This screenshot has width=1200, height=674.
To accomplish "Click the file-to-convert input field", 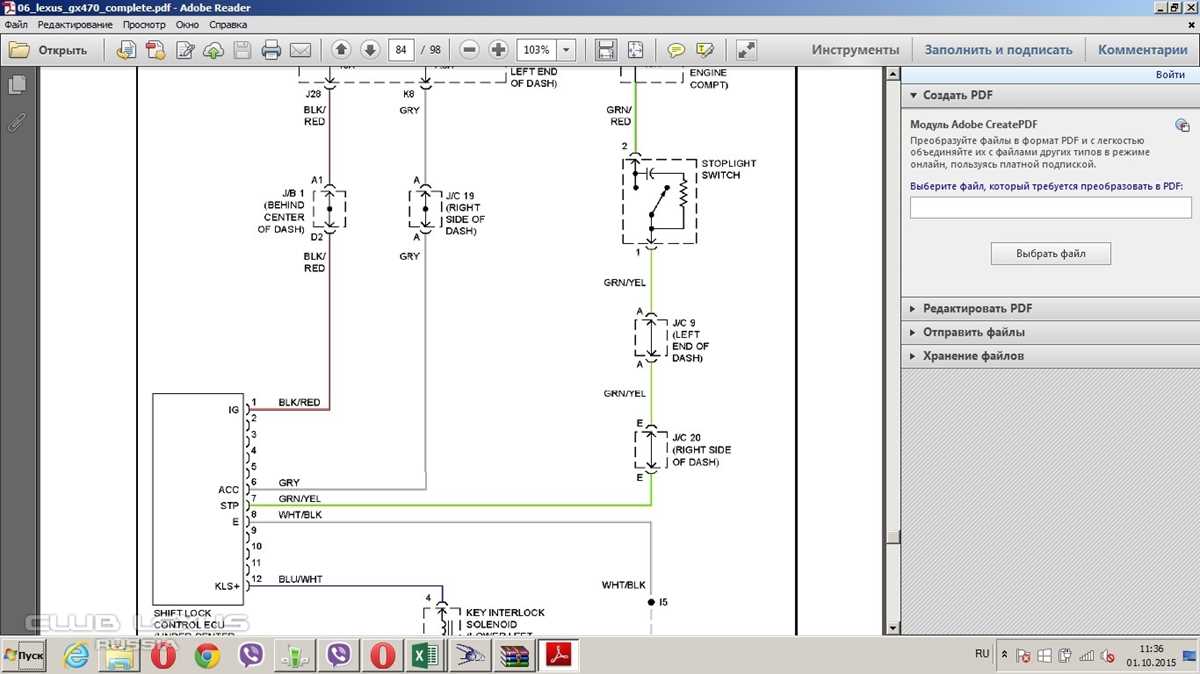I will click(x=1050, y=207).
